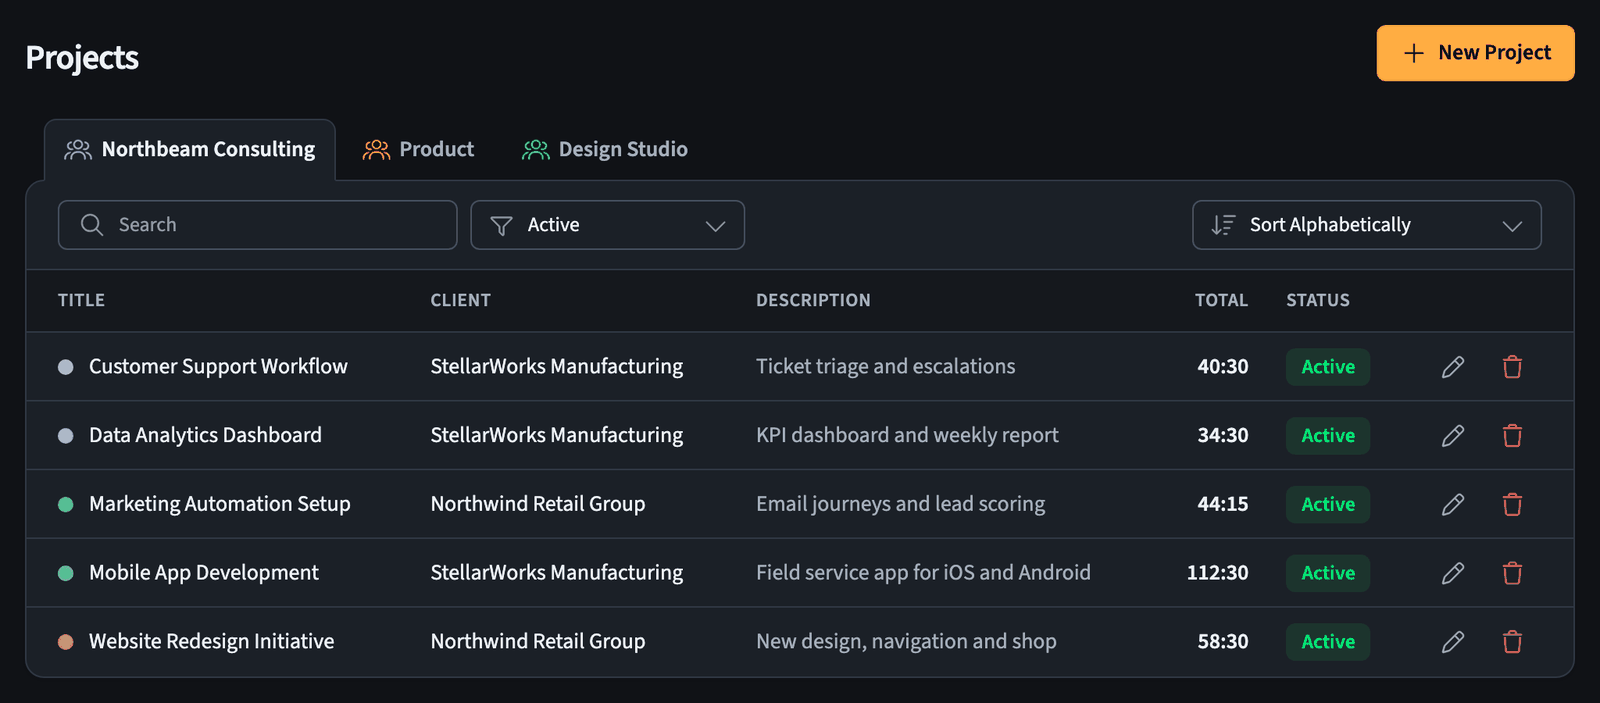Edit the Data Analytics Dashboard project

coord(1453,436)
